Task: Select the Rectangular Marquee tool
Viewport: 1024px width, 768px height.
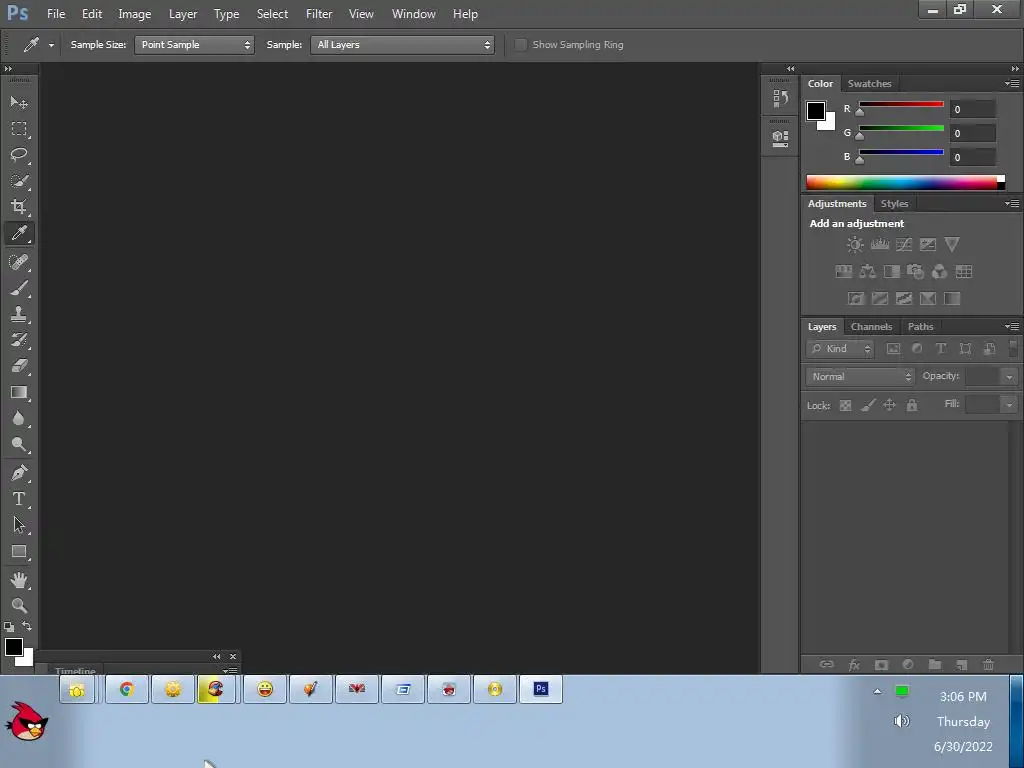Action: point(19,129)
